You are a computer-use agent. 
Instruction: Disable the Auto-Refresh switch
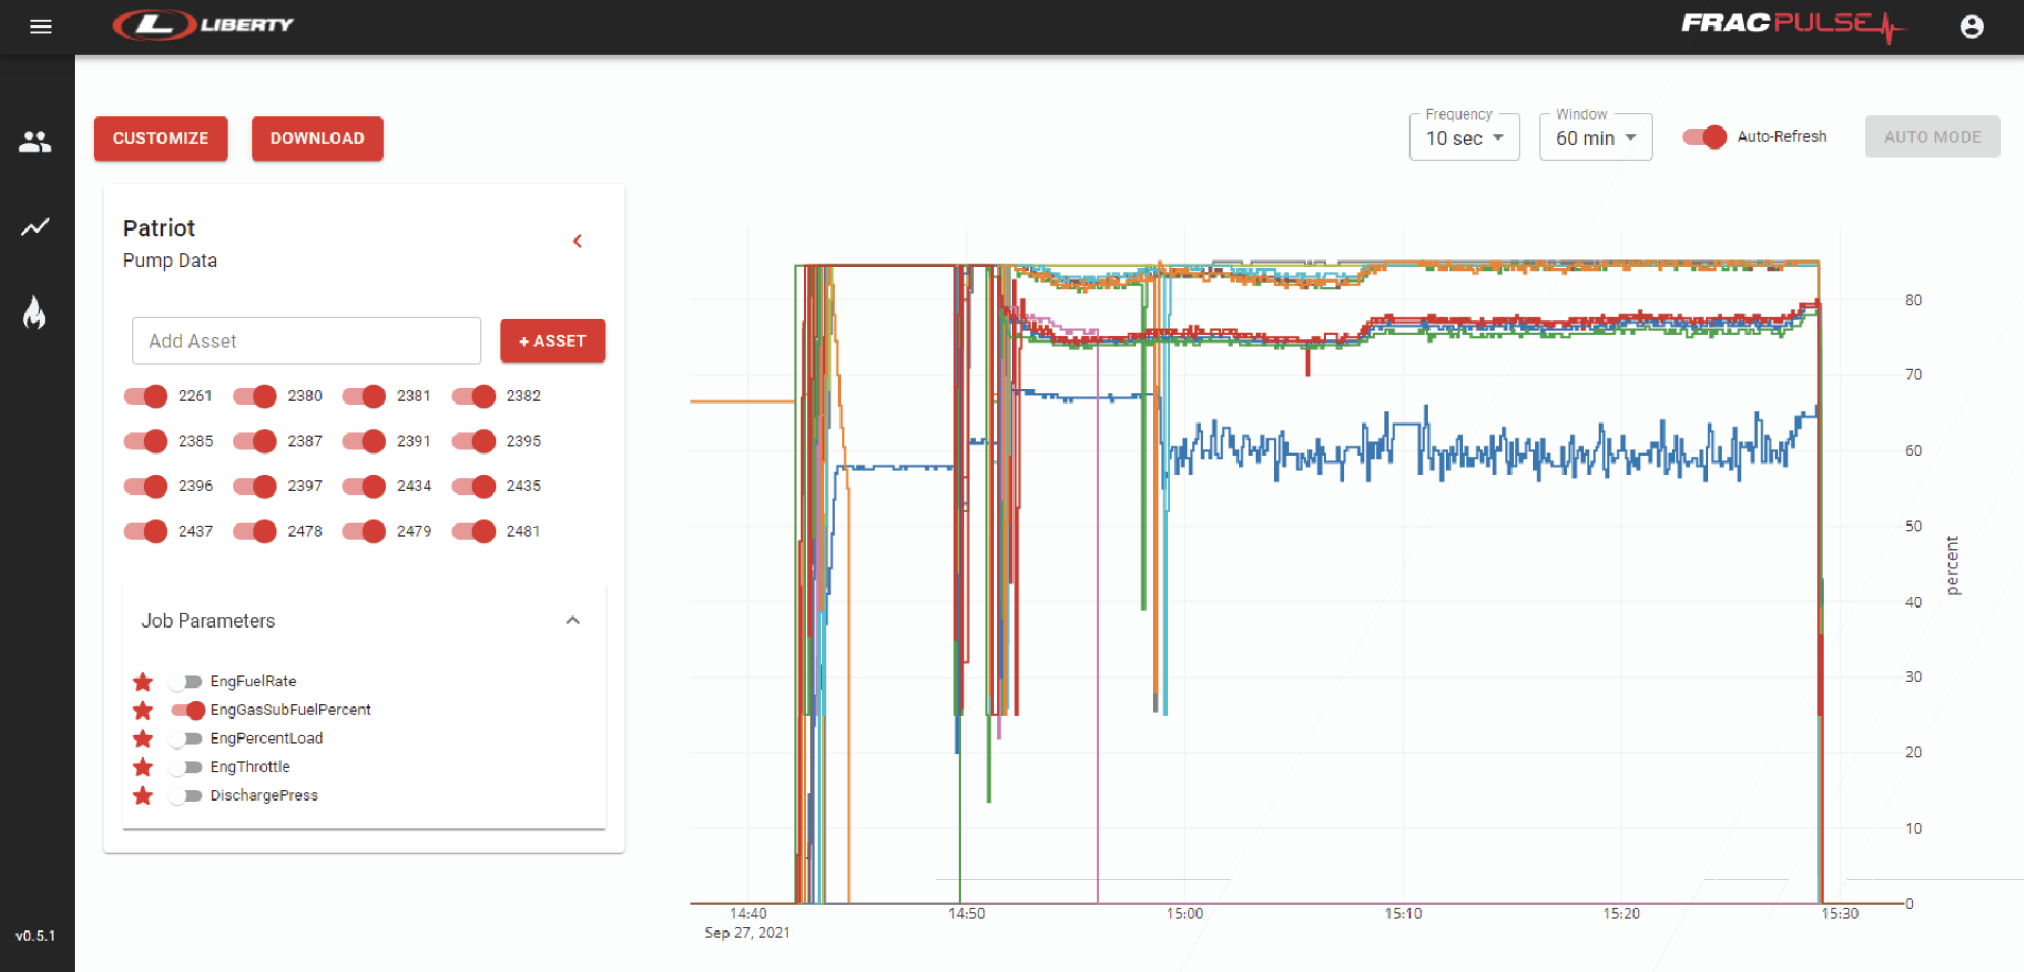click(x=1704, y=137)
